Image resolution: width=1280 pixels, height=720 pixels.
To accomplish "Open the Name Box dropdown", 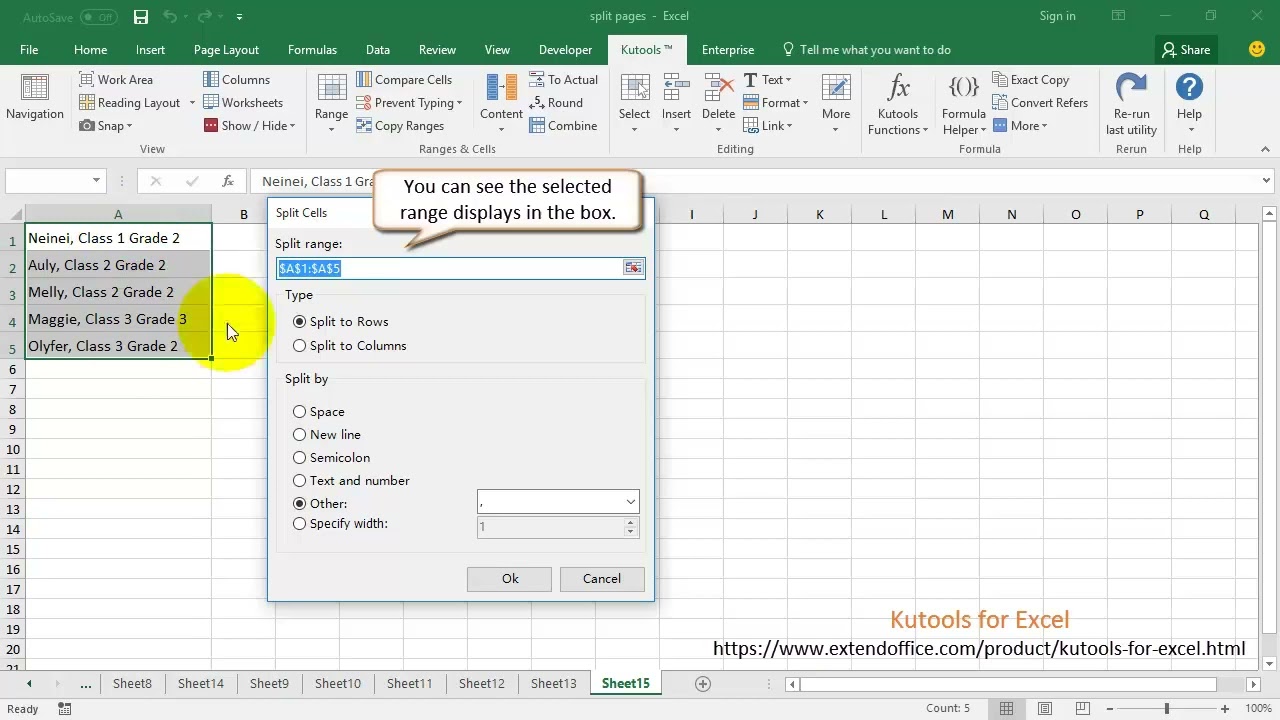I will coord(96,181).
